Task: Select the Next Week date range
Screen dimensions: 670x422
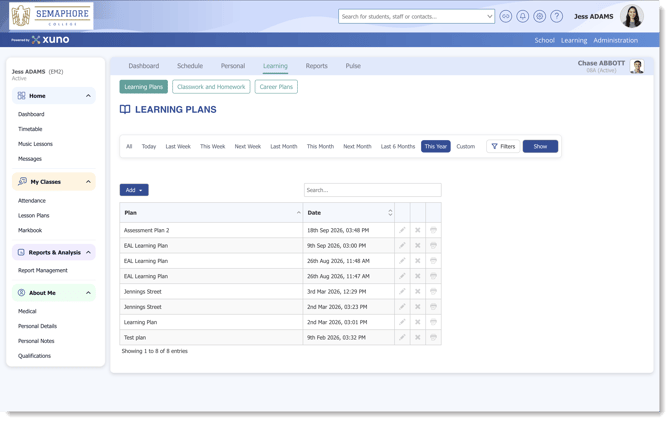Action: 247,147
